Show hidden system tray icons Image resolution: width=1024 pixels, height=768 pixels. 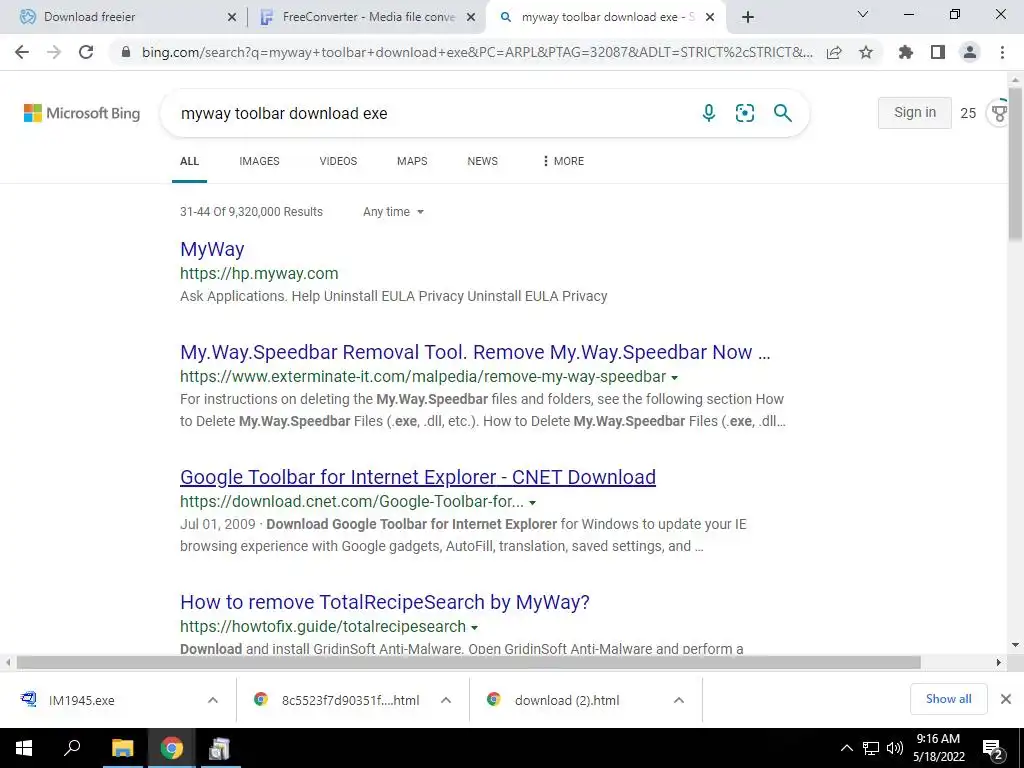846,748
